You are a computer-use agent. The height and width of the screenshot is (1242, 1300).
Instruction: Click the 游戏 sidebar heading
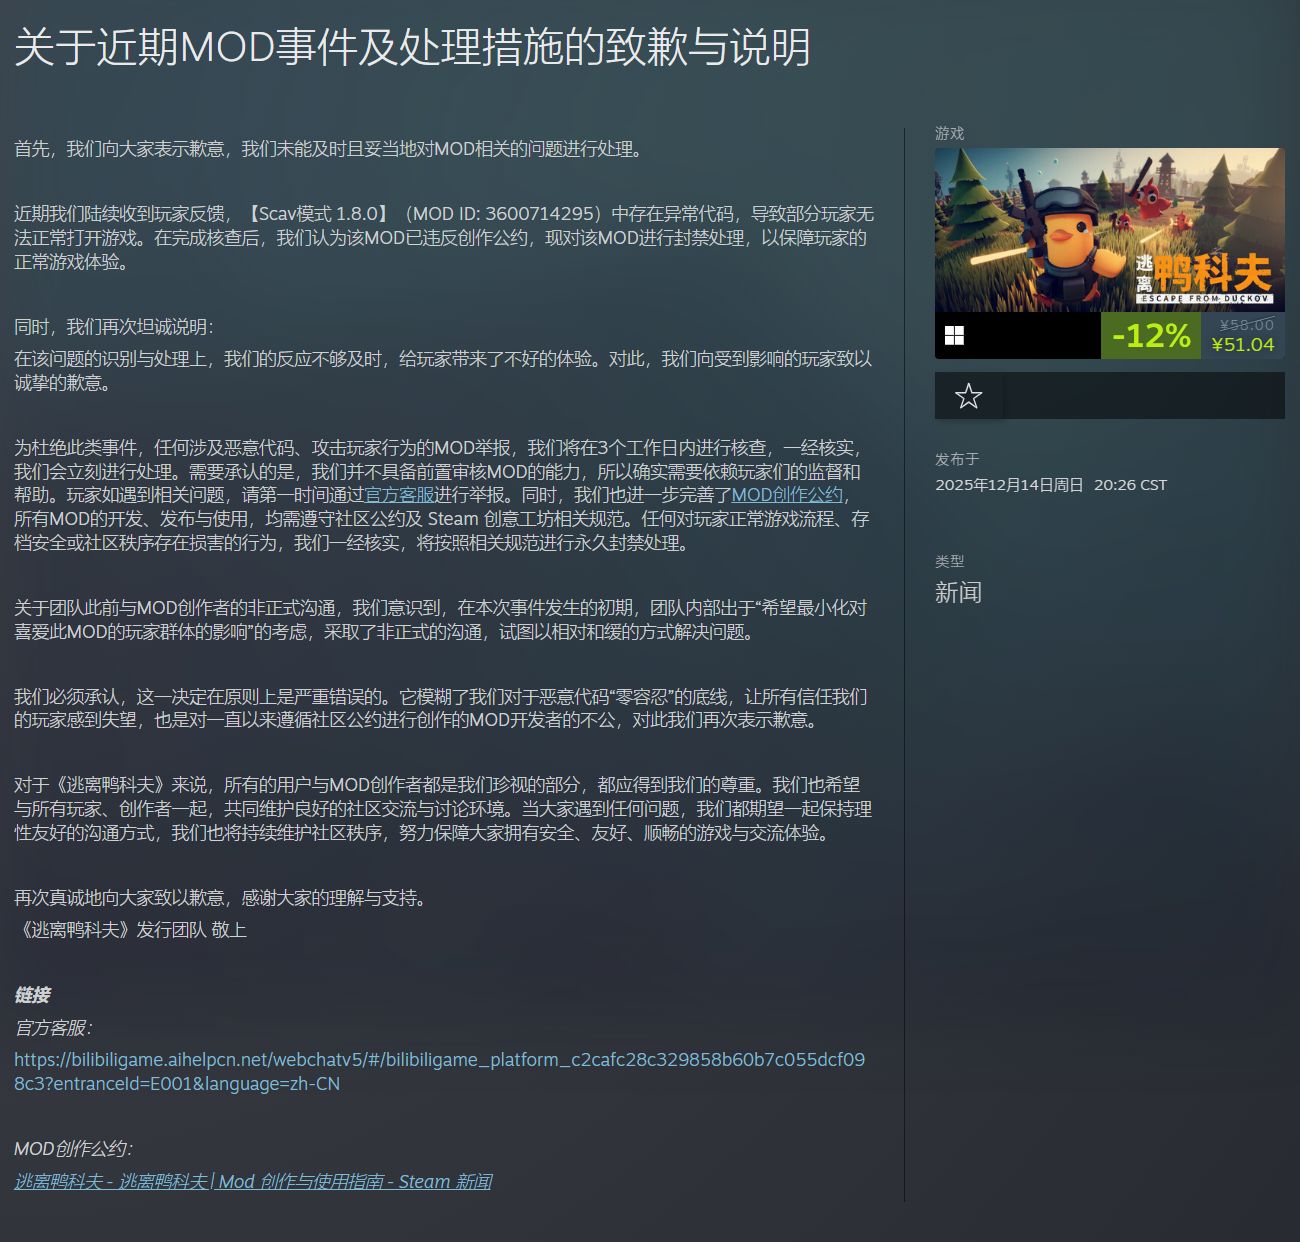(x=950, y=133)
